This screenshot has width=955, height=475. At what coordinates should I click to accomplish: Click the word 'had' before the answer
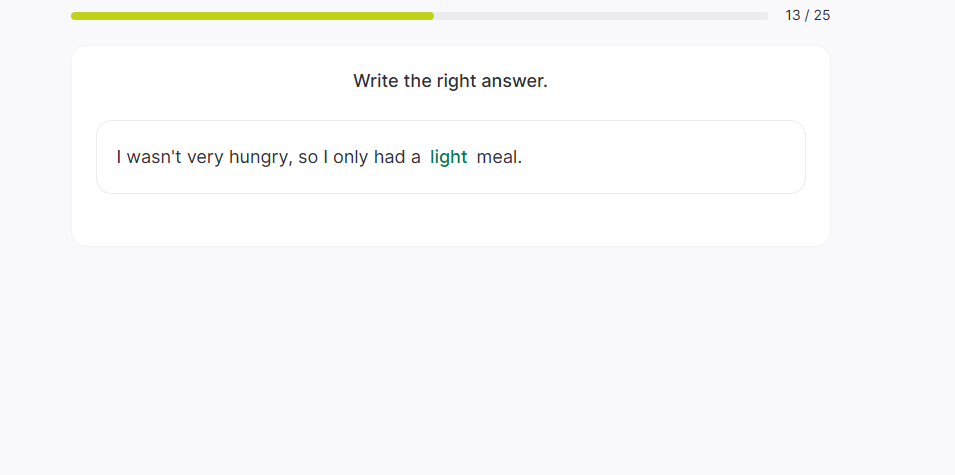389,157
